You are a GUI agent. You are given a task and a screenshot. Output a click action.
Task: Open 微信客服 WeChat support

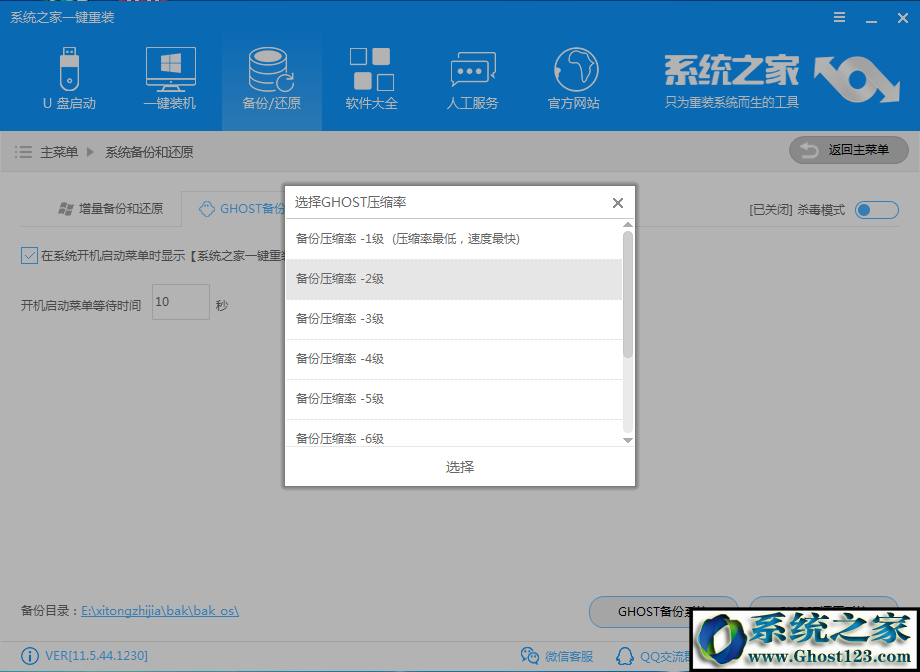click(x=557, y=655)
